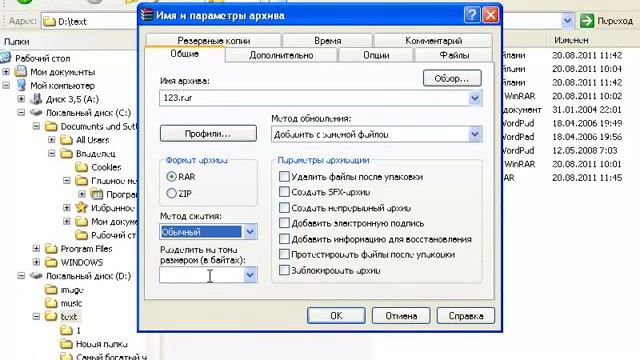The image size is (640, 360).
Task: Collapse the Локальный диск (C:) node
Action: coord(21,112)
